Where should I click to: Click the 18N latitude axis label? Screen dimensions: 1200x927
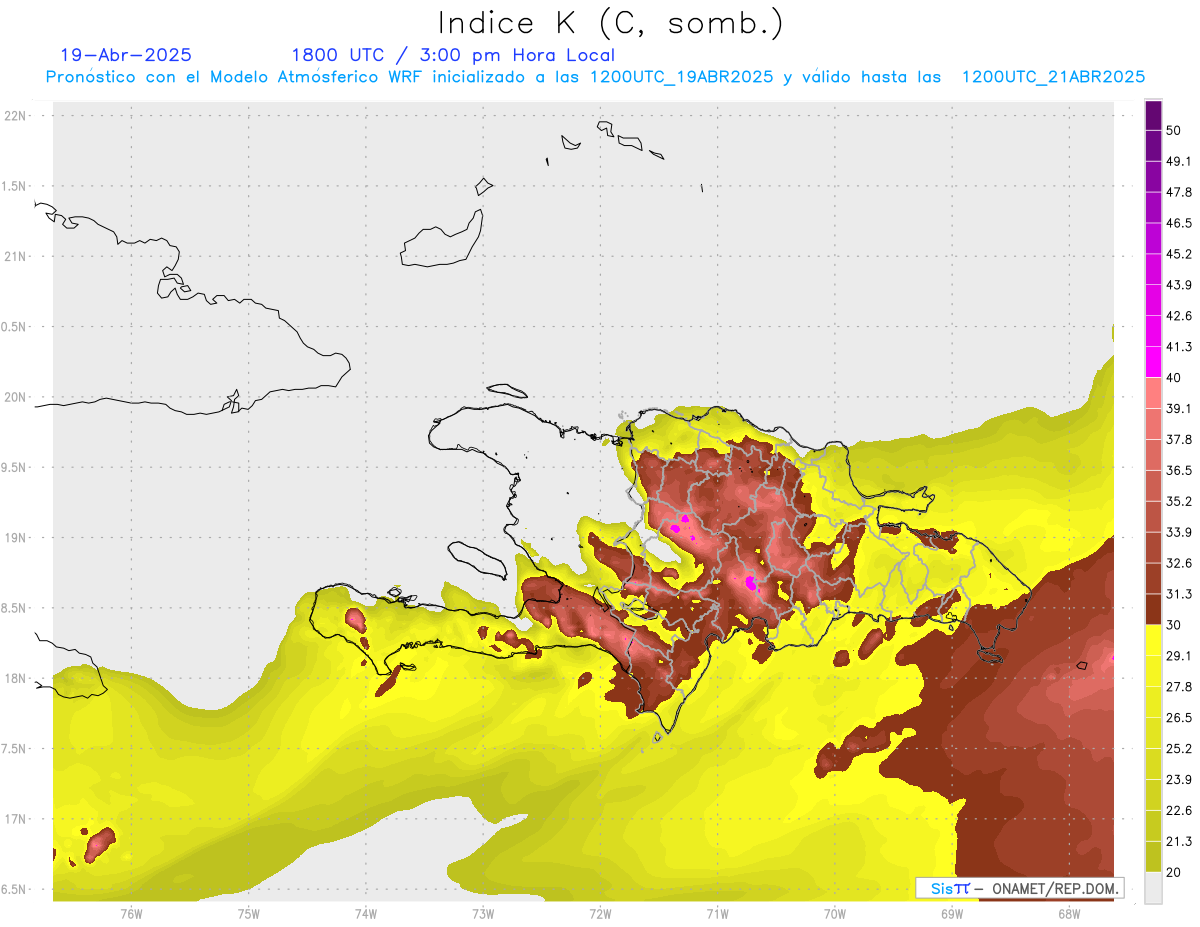click(x=16, y=678)
